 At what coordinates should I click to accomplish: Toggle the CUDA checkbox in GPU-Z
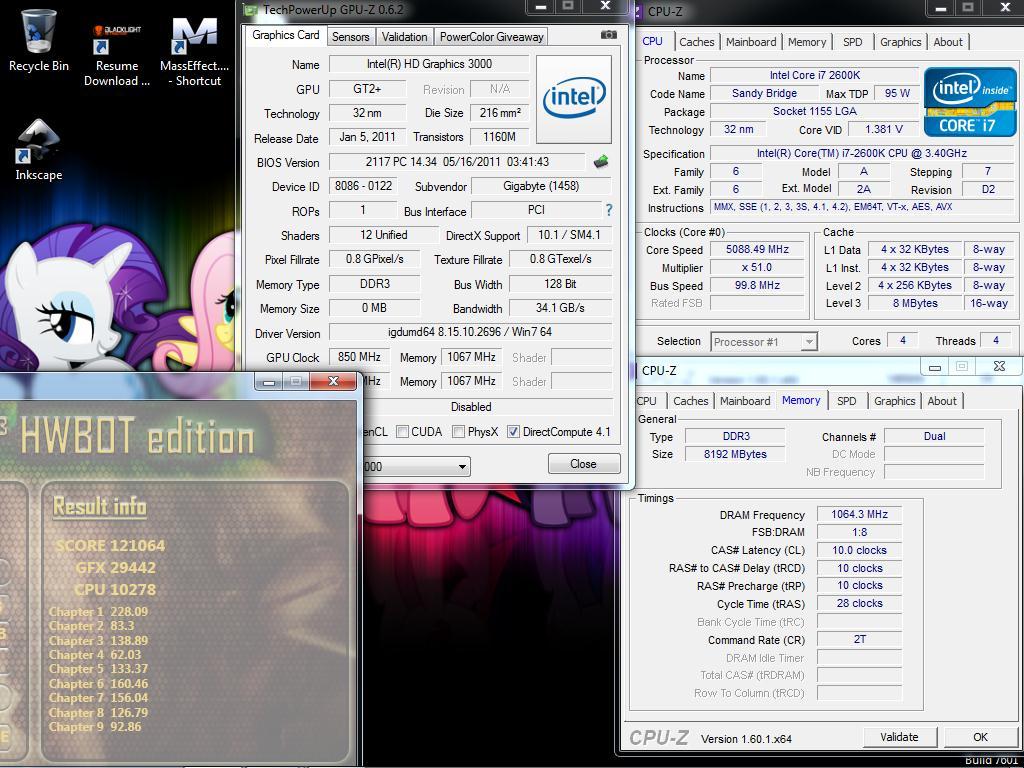402,432
